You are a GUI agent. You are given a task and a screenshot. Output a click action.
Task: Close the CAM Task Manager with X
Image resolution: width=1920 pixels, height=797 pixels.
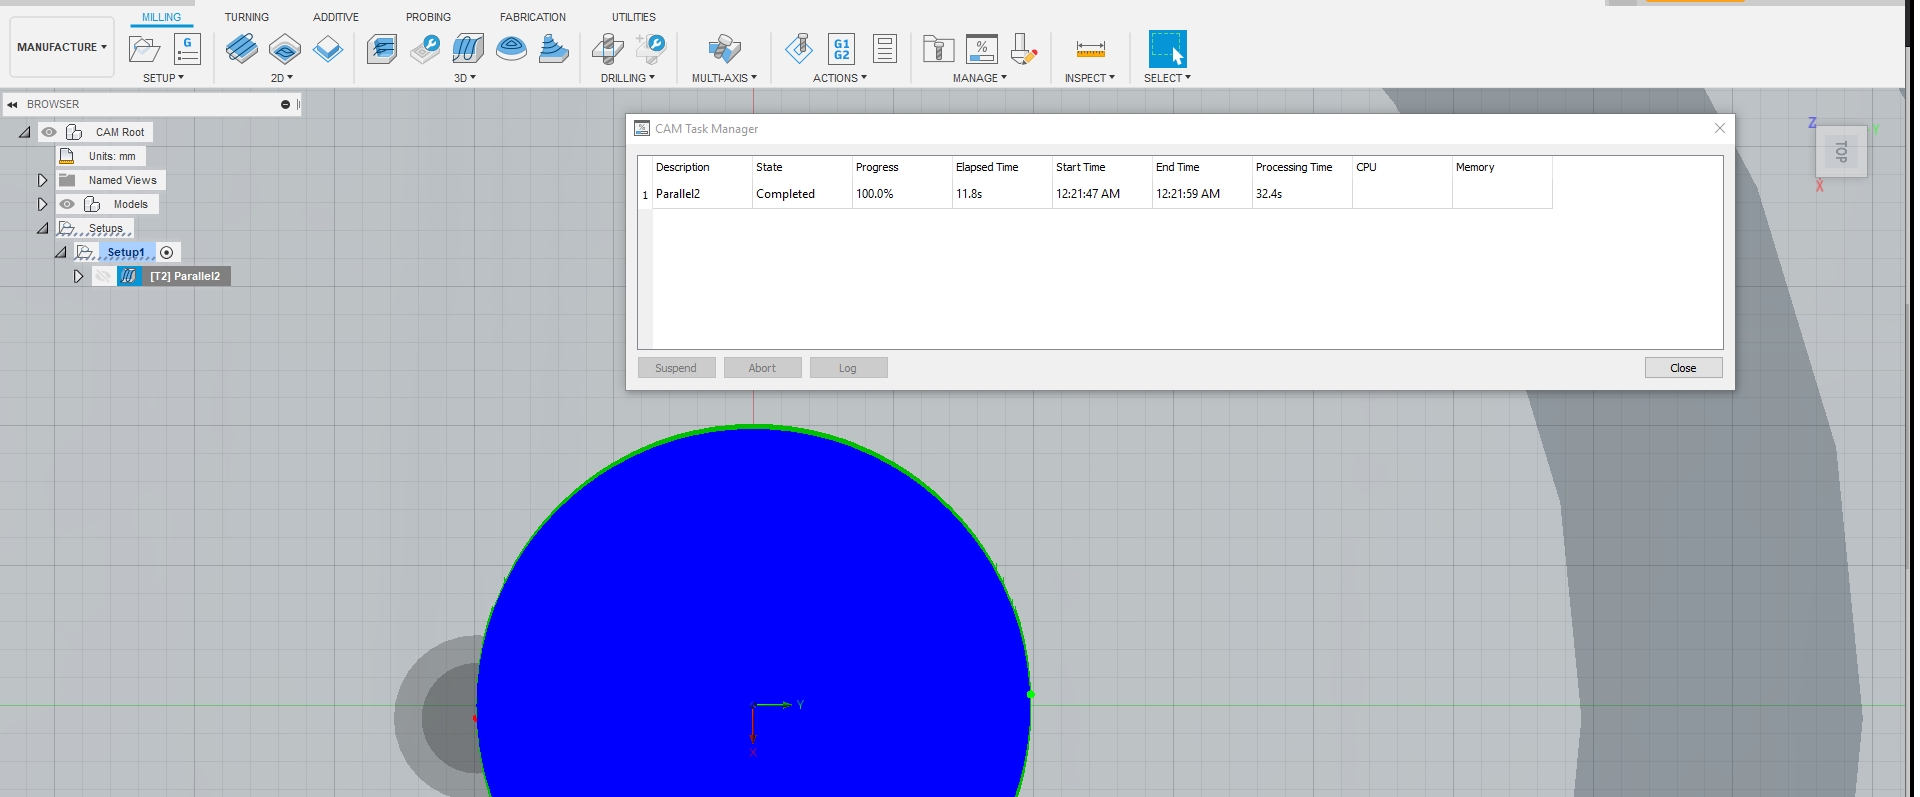[x=1720, y=128]
